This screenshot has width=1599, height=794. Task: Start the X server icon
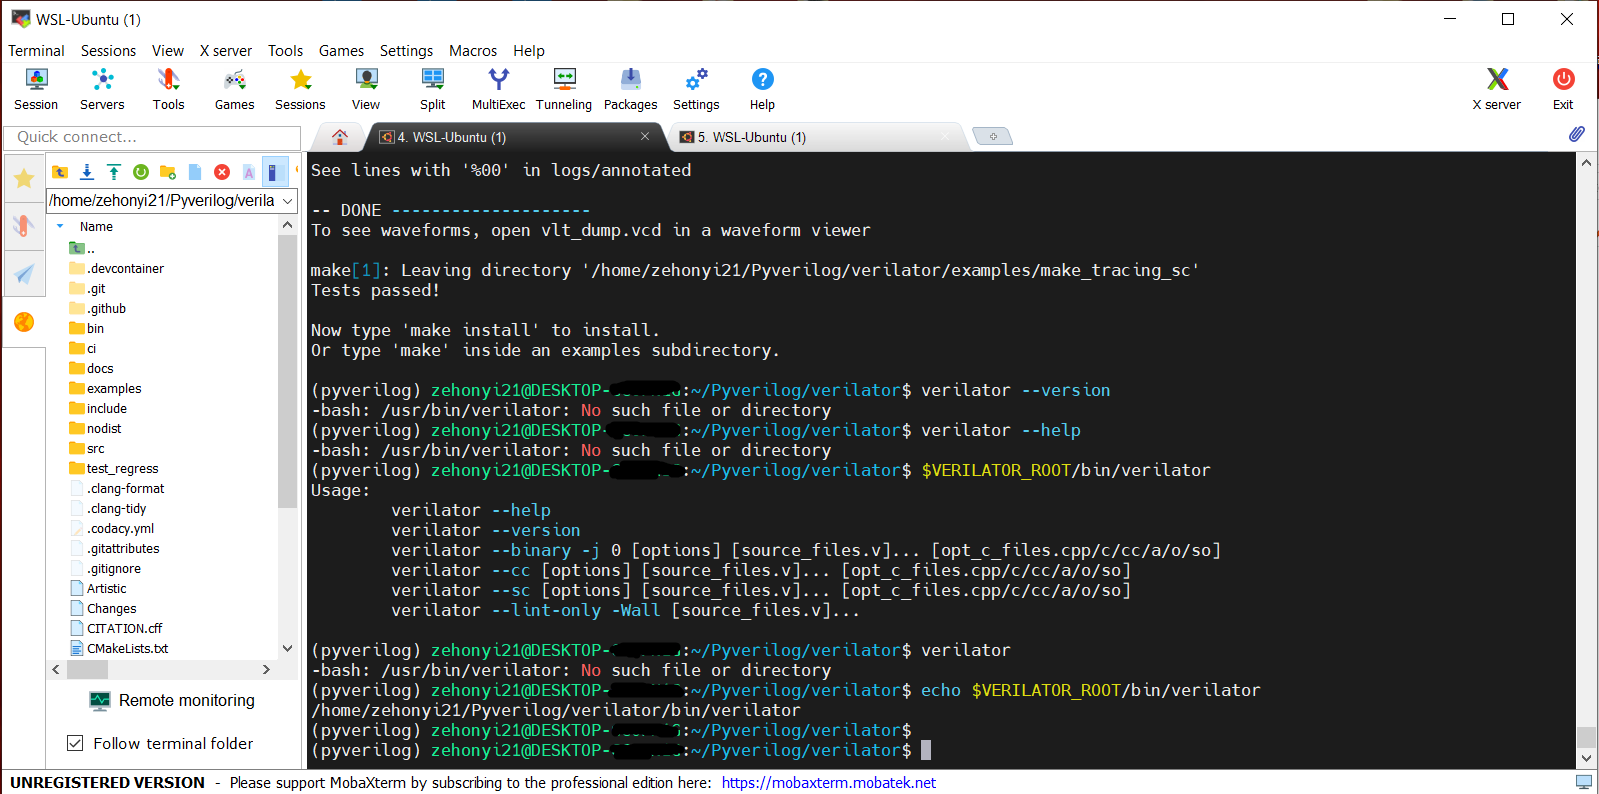[1496, 88]
